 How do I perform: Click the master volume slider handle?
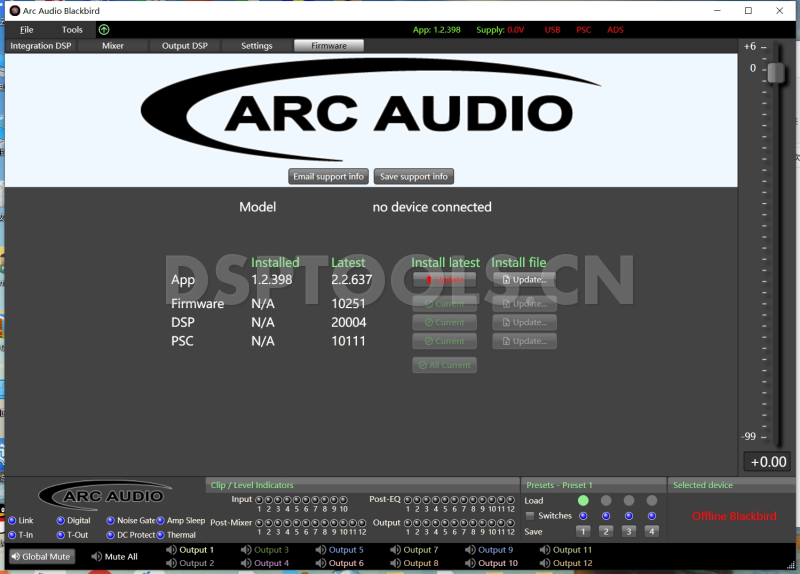point(776,72)
